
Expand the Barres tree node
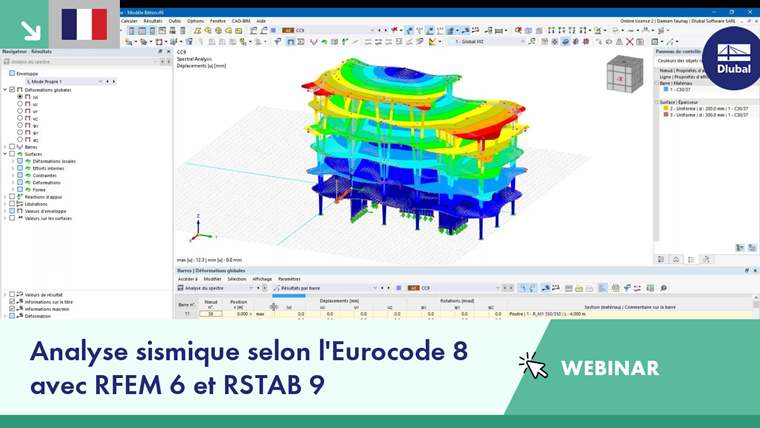coord(5,146)
